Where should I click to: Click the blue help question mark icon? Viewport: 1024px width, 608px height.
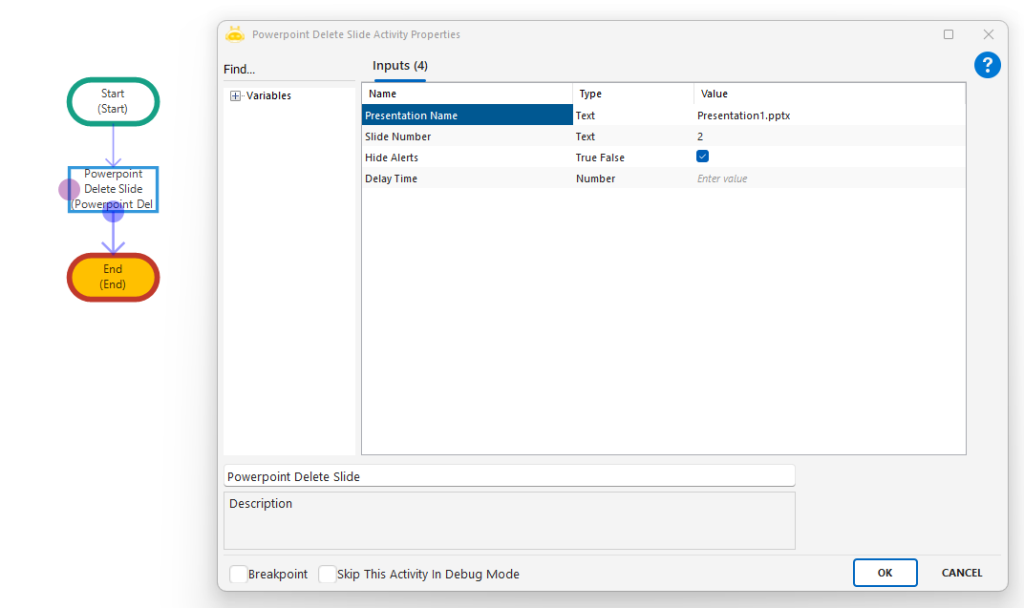987,66
